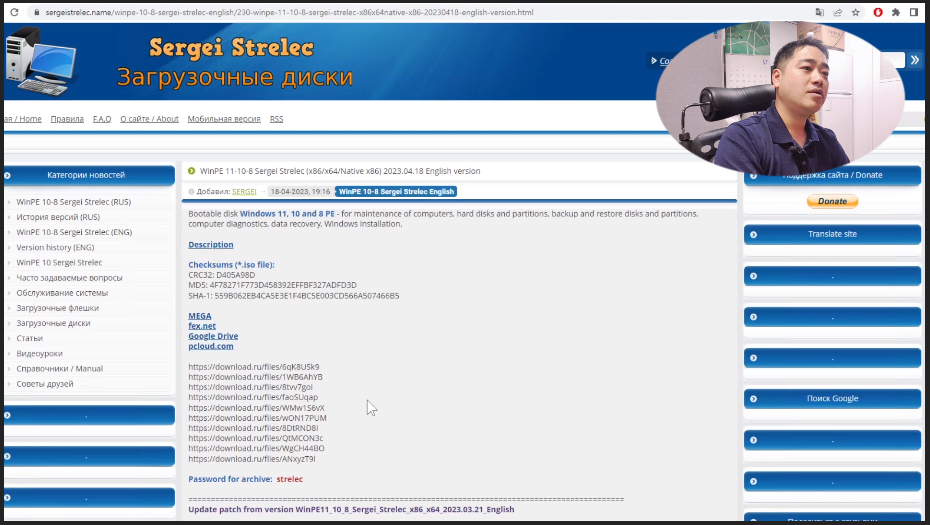This screenshot has width=930, height=525.
Task: Open category WinPE 10-8 Sergei Strelec (ENG)
Action: click(74, 232)
